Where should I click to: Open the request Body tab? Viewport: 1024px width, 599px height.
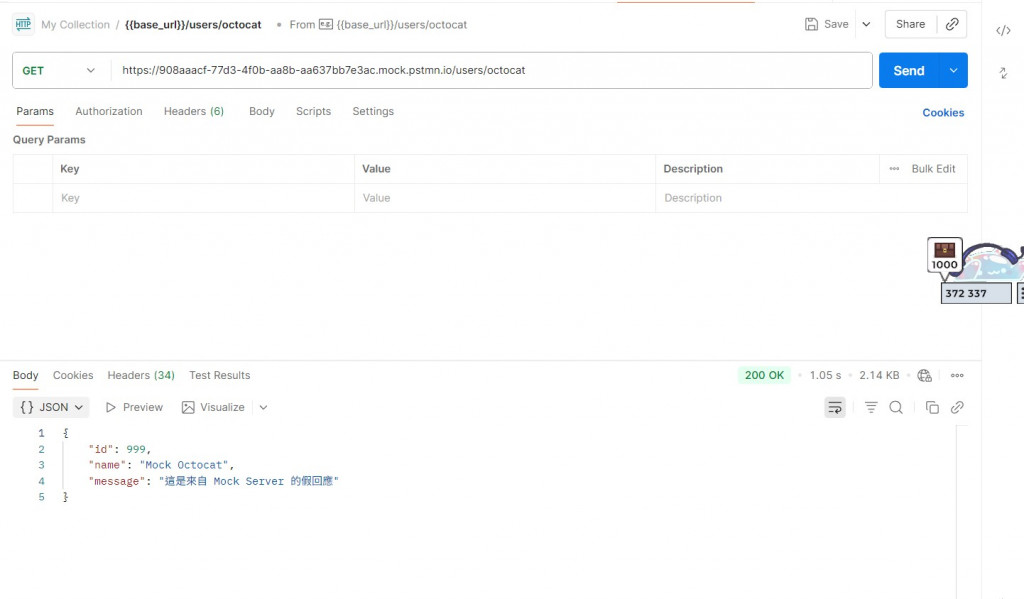pyautogui.click(x=261, y=111)
